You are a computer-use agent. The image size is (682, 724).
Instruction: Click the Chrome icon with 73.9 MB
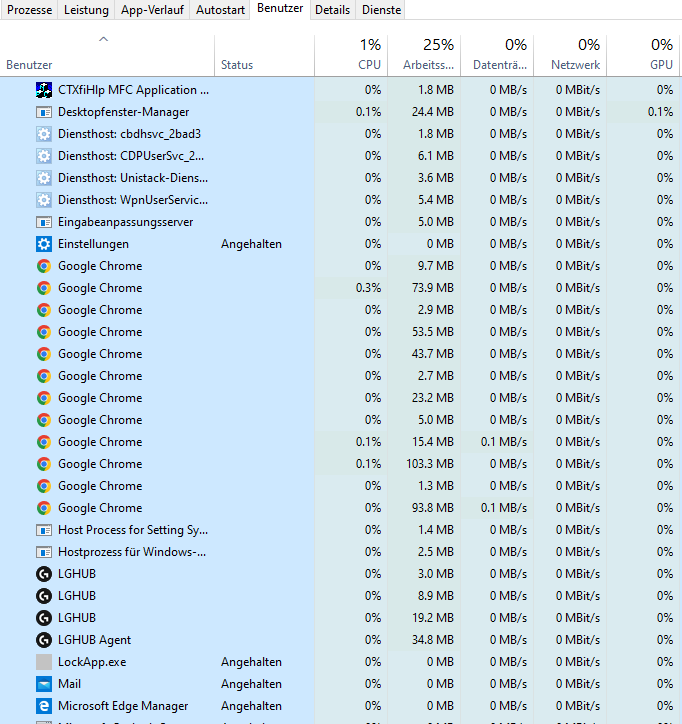44,288
